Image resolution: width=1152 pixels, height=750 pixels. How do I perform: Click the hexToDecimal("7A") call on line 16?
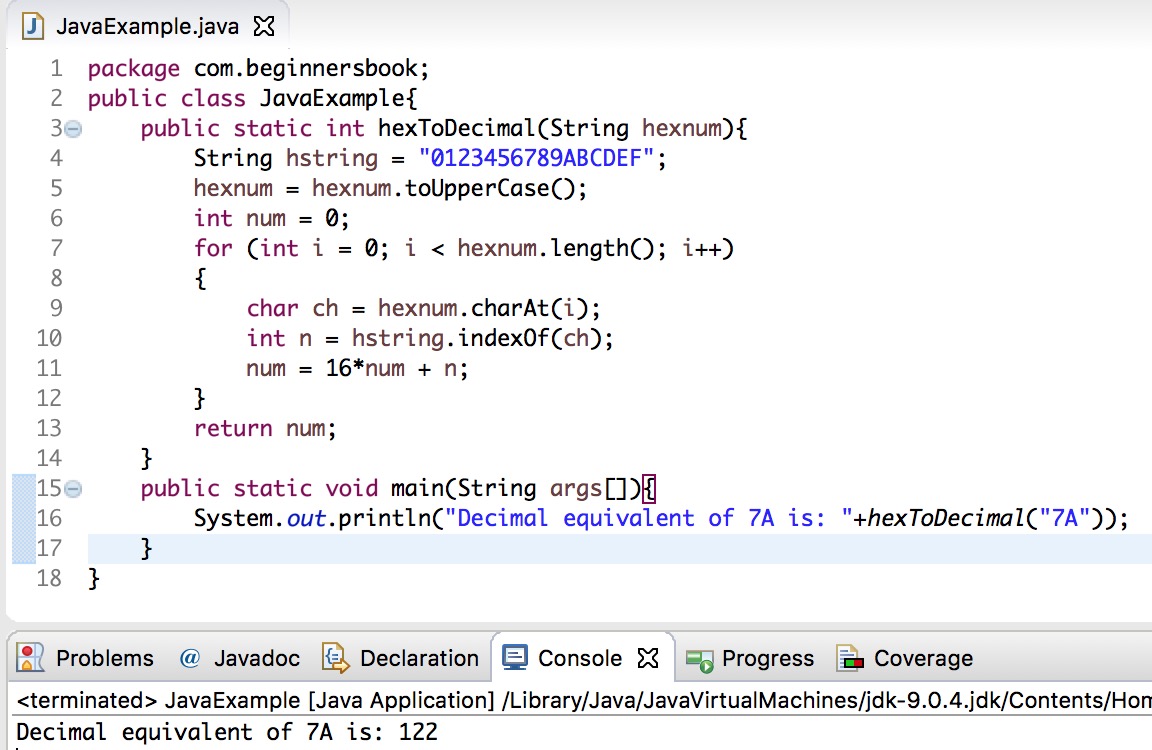984,519
